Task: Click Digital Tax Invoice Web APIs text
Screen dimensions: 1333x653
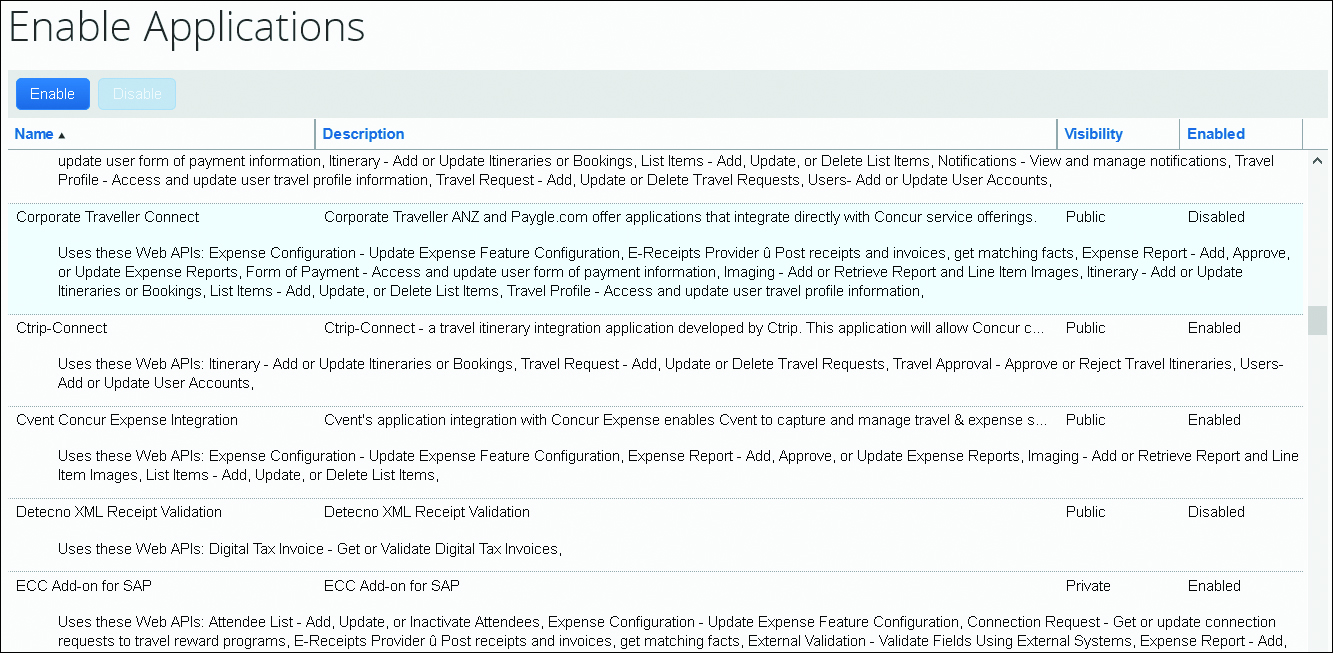Action: [x=309, y=549]
